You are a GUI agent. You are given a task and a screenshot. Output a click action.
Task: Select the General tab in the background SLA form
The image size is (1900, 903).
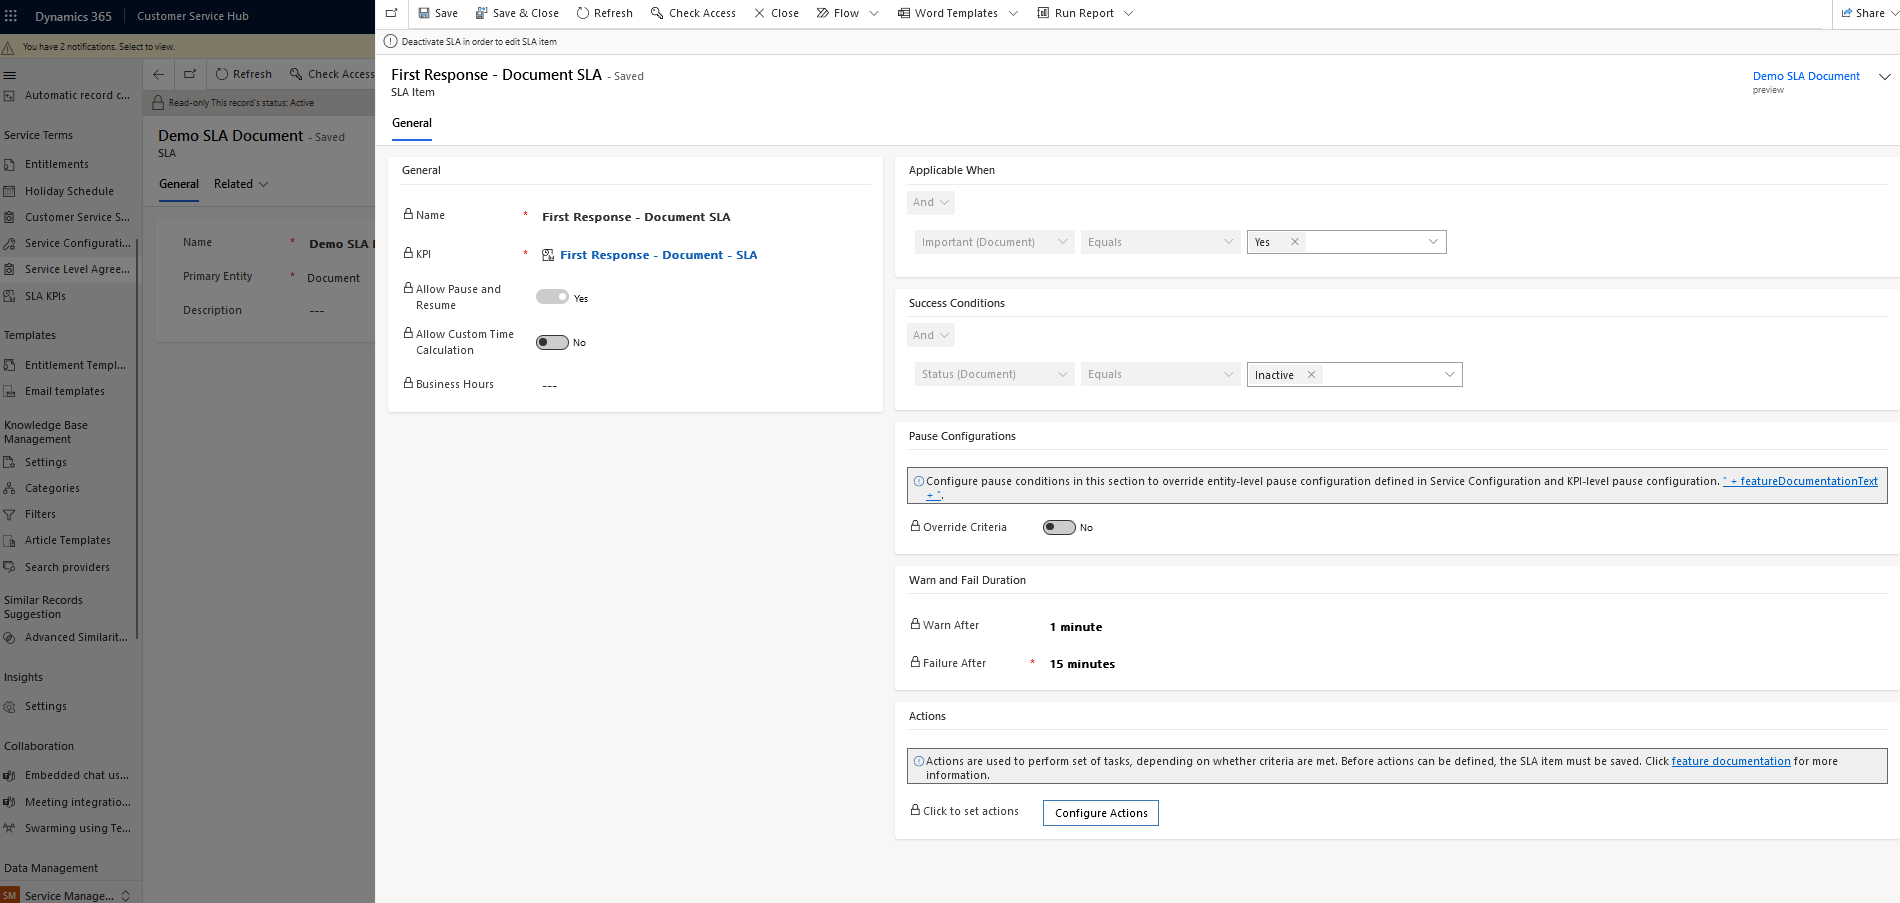[x=179, y=184]
